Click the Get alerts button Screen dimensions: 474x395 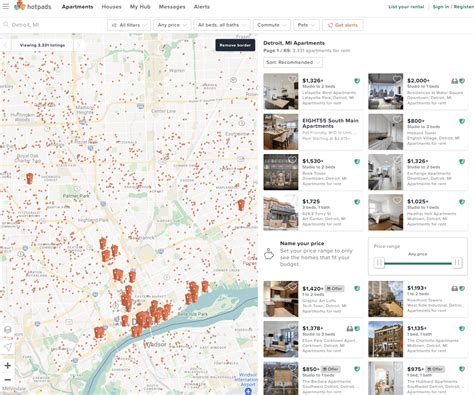pos(343,25)
